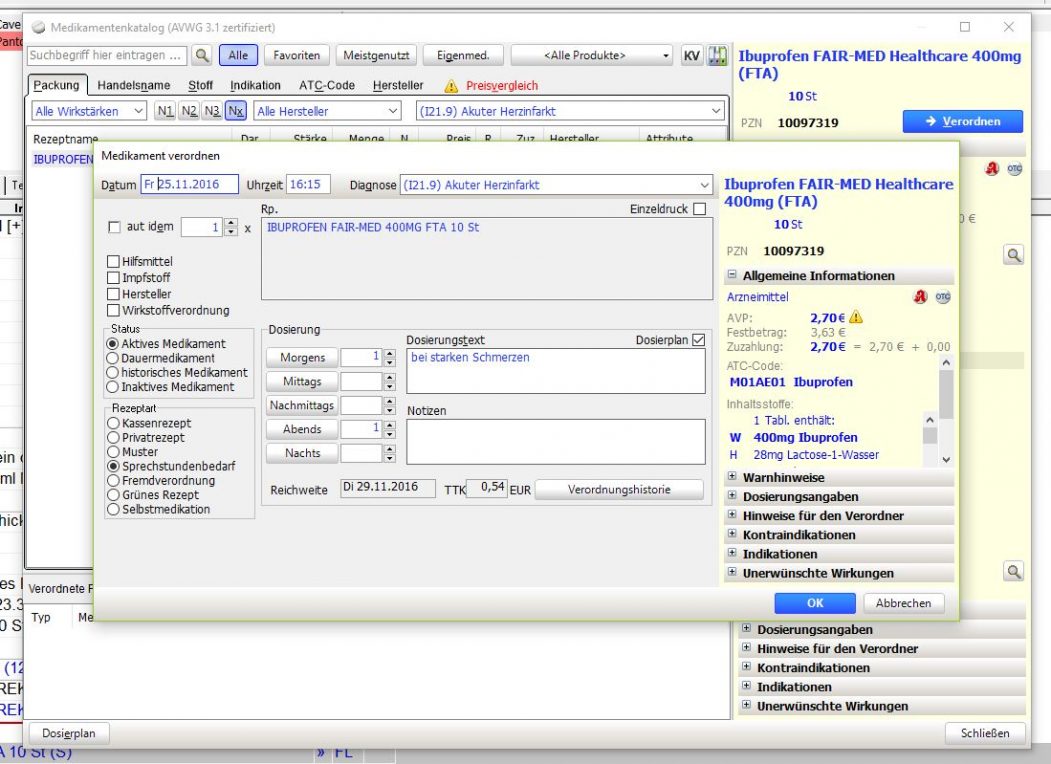Open the Verordnungshistorie
Viewport: 1051px width, 764px height.
pos(619,489)
